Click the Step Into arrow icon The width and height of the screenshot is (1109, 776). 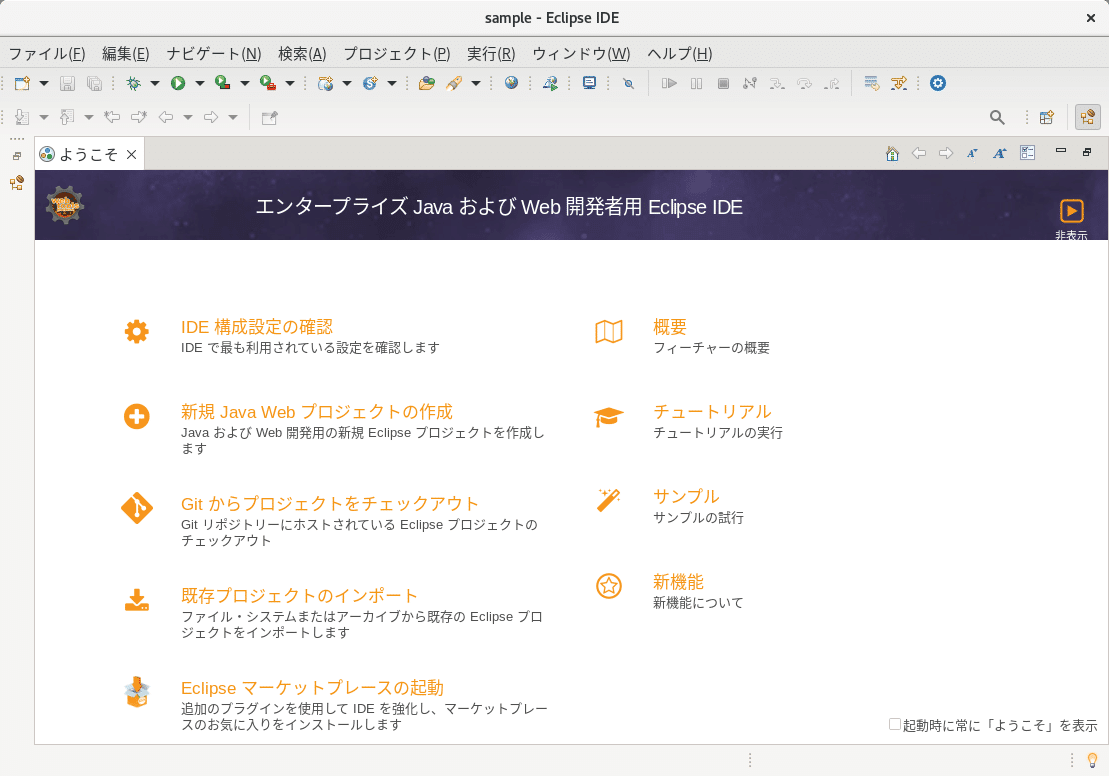[x=777, y=83]
